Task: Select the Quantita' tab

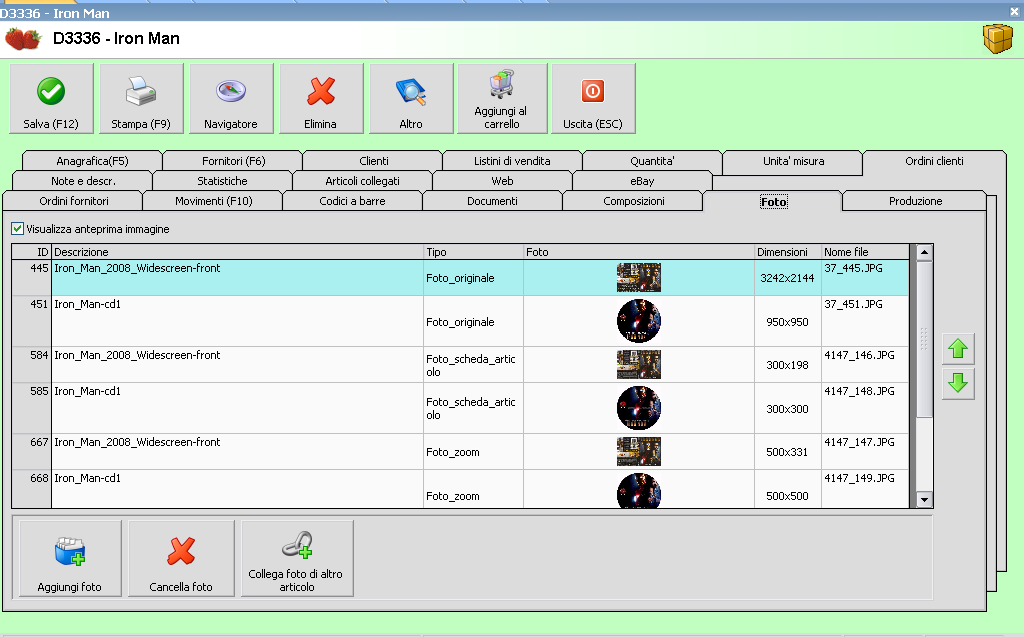Action: 652,161
